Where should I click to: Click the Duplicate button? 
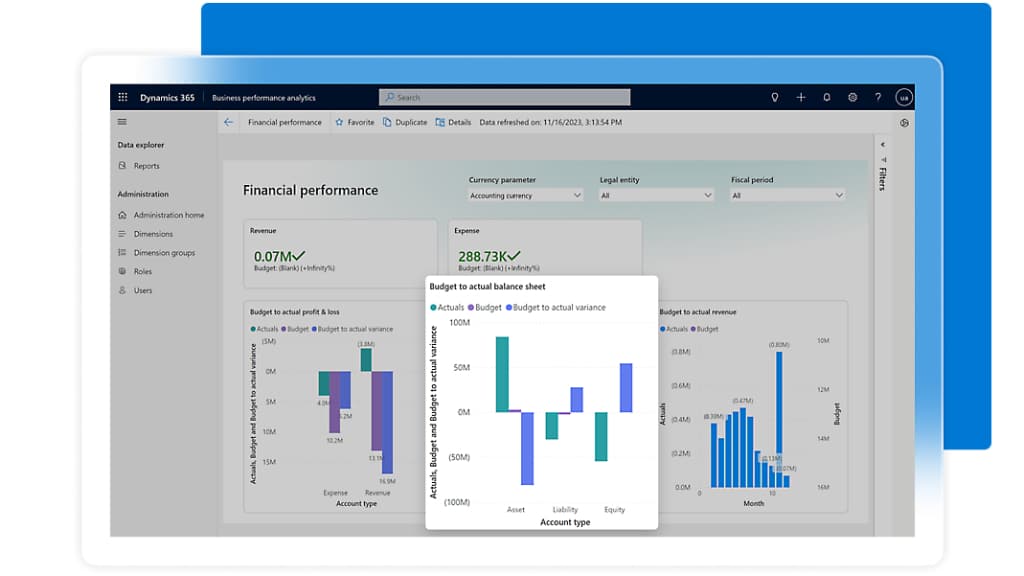[x=404, y=122]
